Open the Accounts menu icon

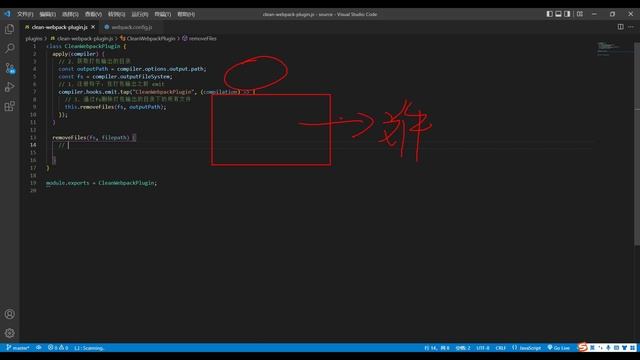pos(9,314)
